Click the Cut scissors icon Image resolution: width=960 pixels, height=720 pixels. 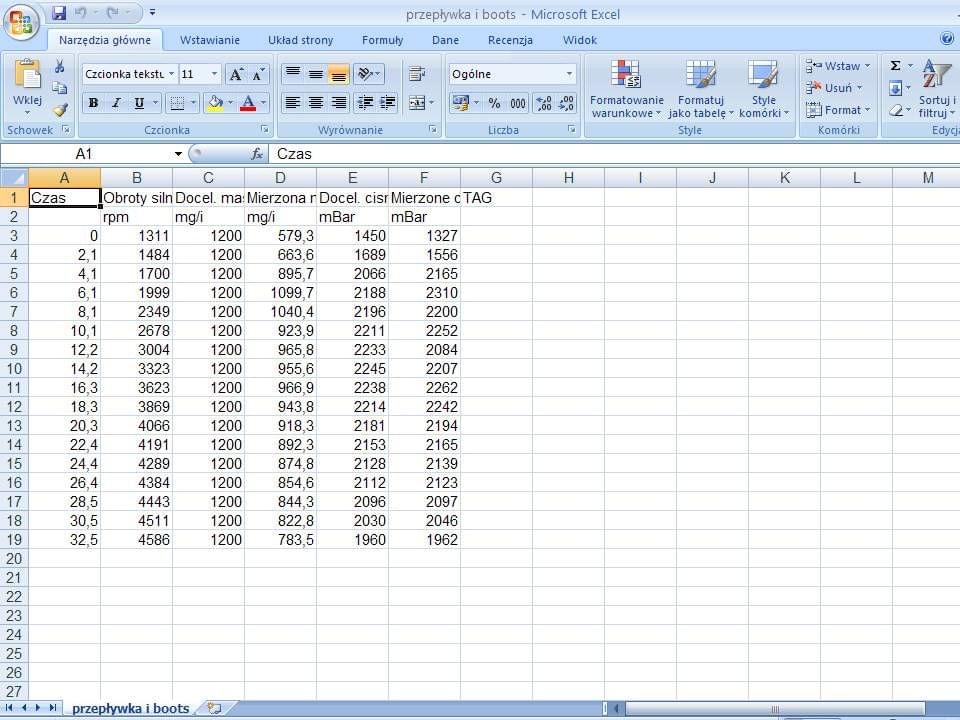pyautogui.click(x=60, y=67)
